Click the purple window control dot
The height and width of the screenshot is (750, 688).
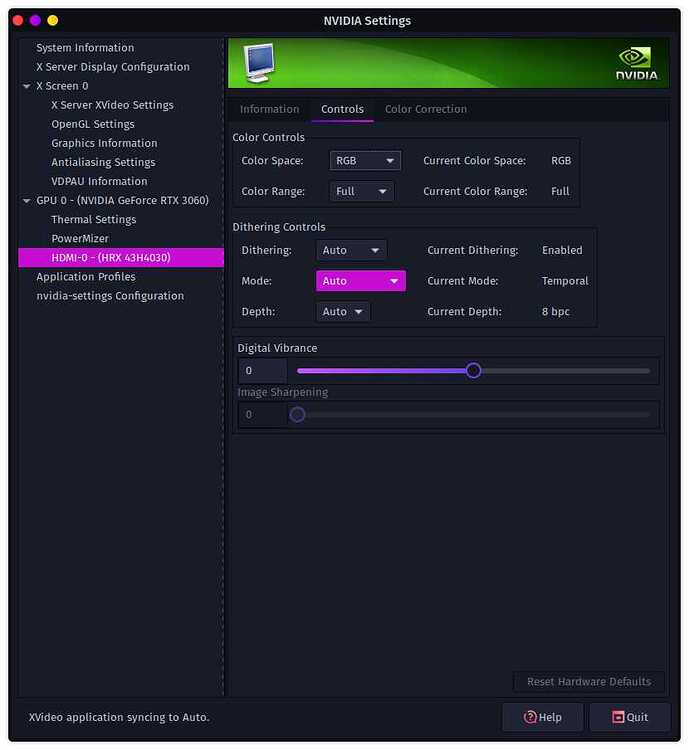35,20
